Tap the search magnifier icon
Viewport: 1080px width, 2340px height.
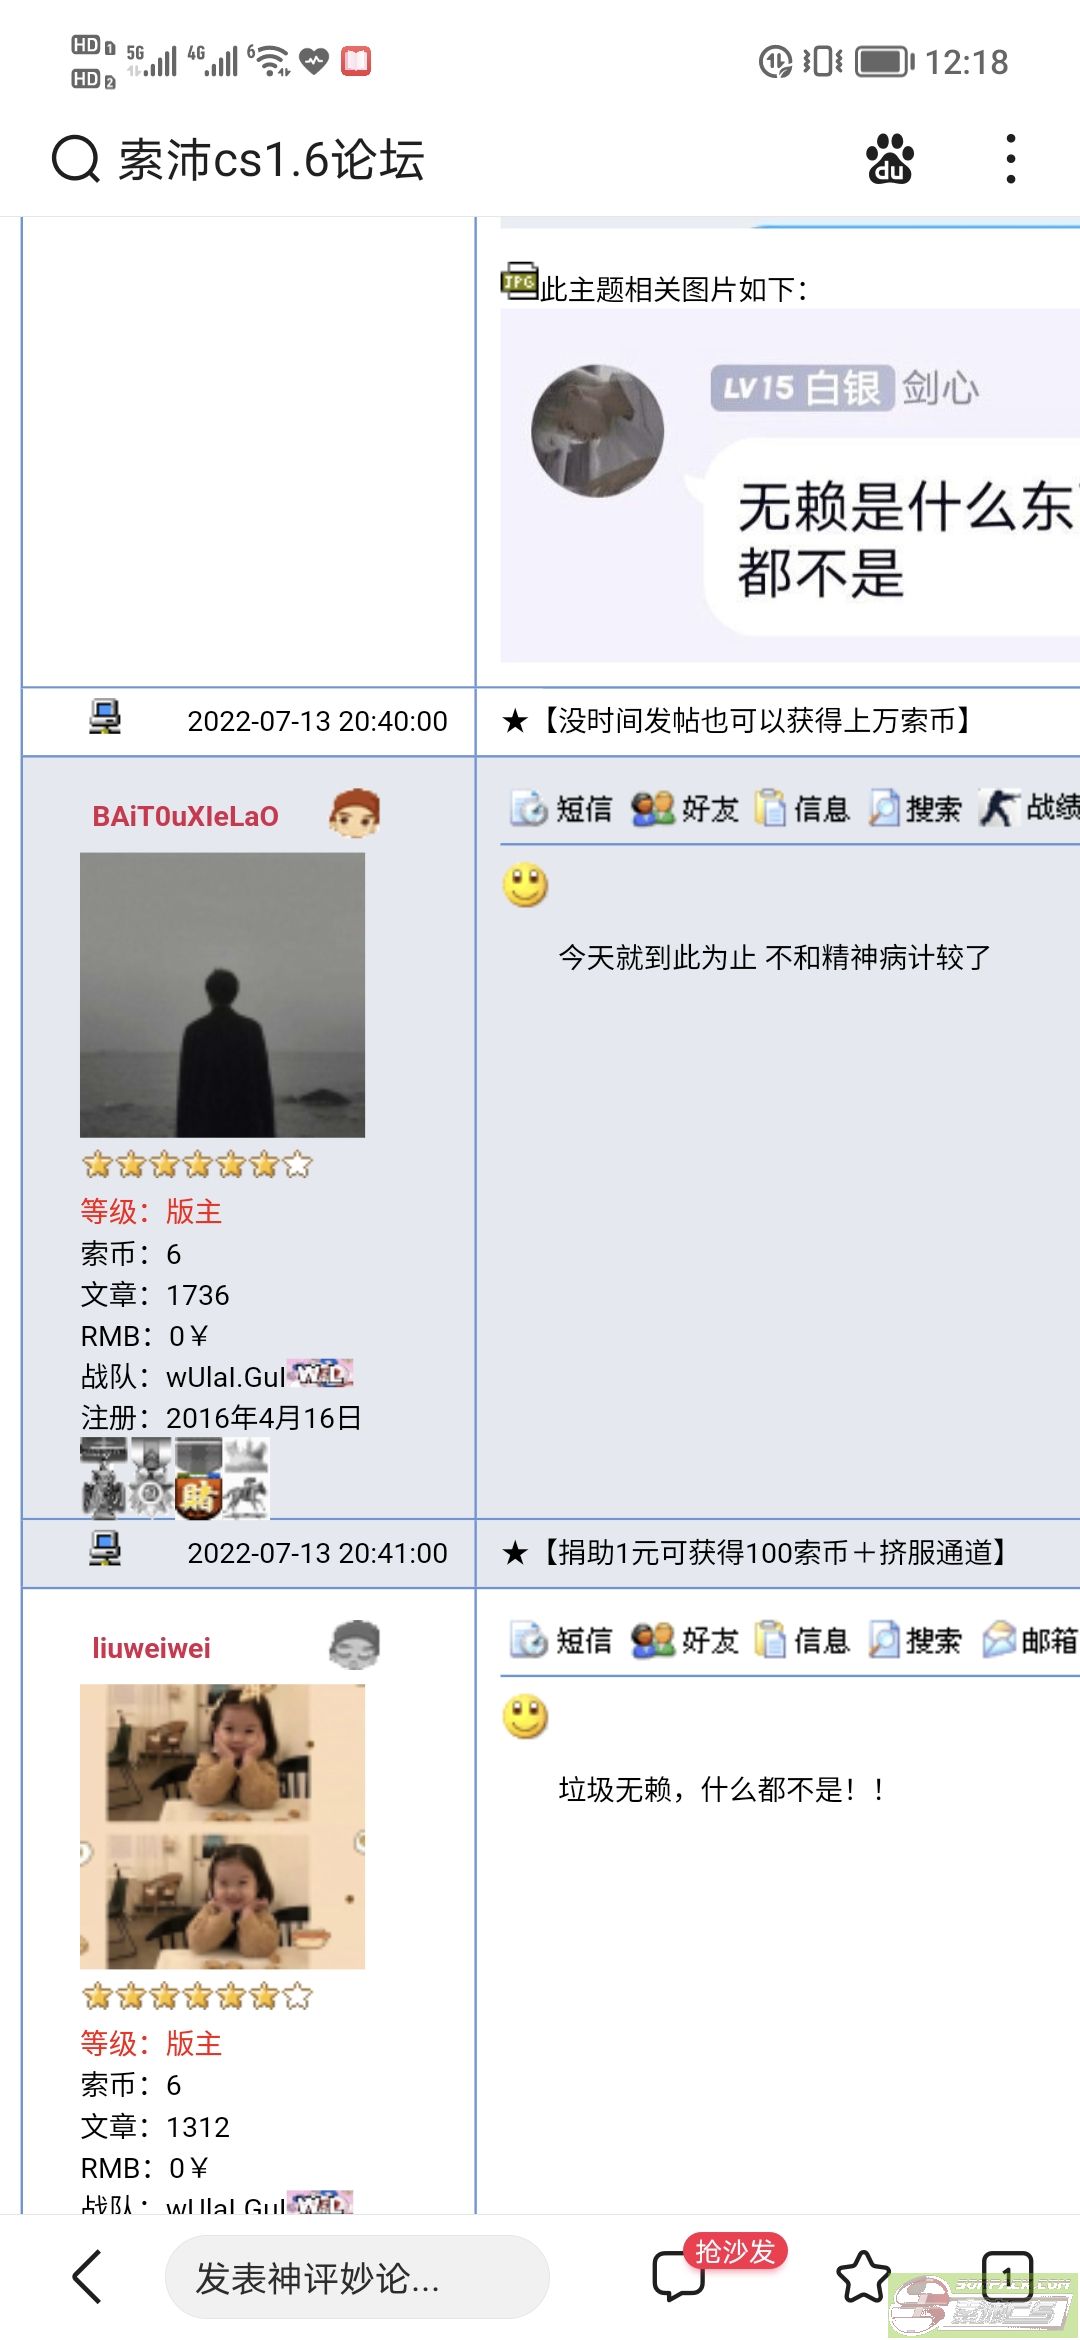tap(75, 159)
